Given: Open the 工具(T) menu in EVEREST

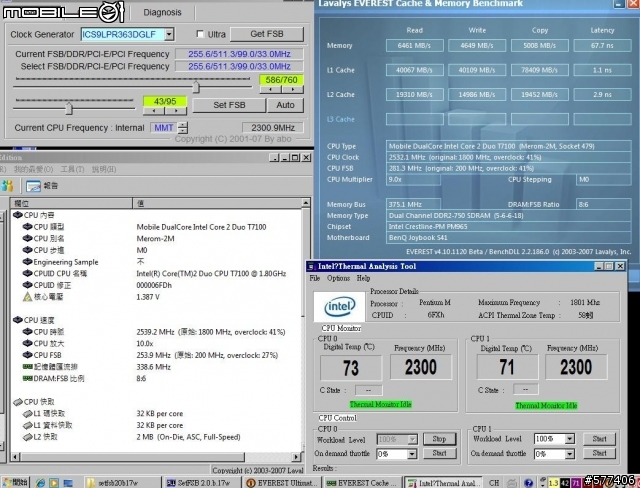Looking at the screenshot, I should (x=72, y=169).
